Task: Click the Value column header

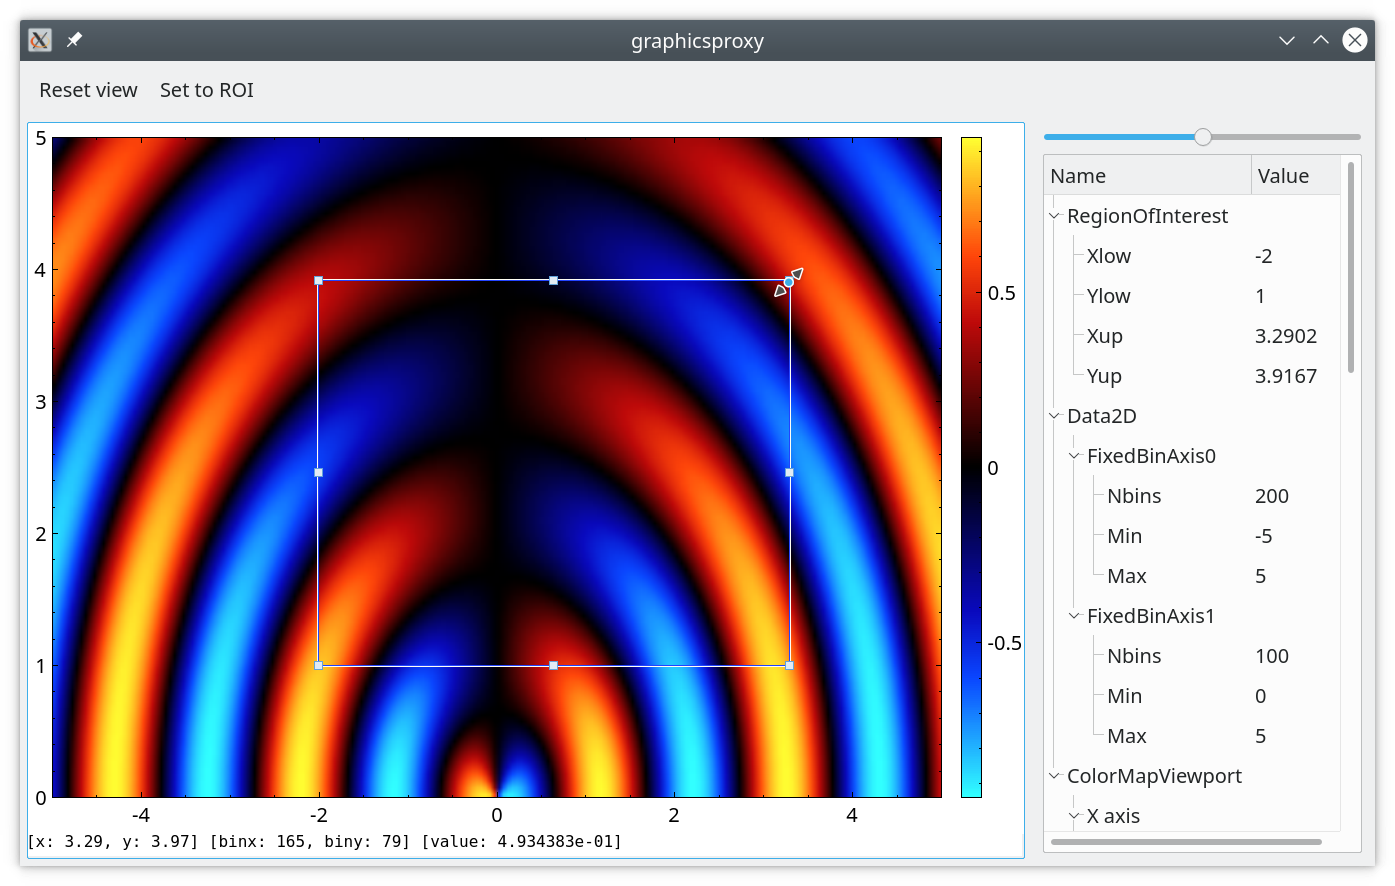Action: coord(1295,176)
